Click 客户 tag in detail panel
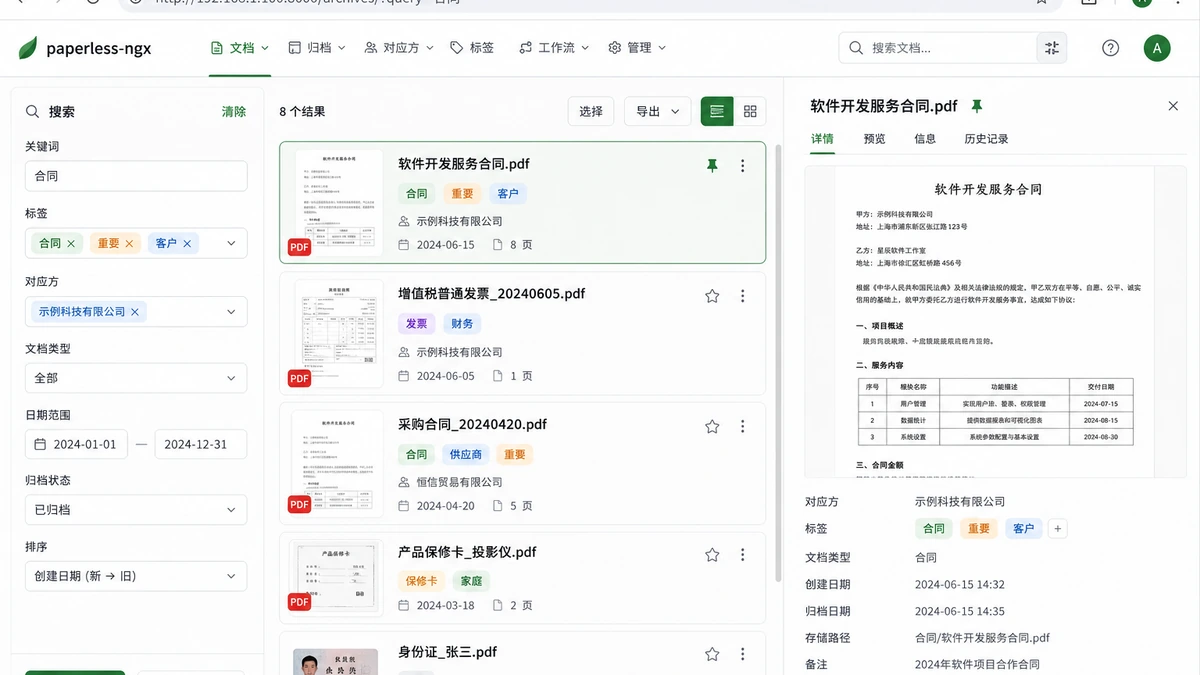The height and width of the screenshot is (675, 1200). pyautogui.click(x=1023, y=529)
